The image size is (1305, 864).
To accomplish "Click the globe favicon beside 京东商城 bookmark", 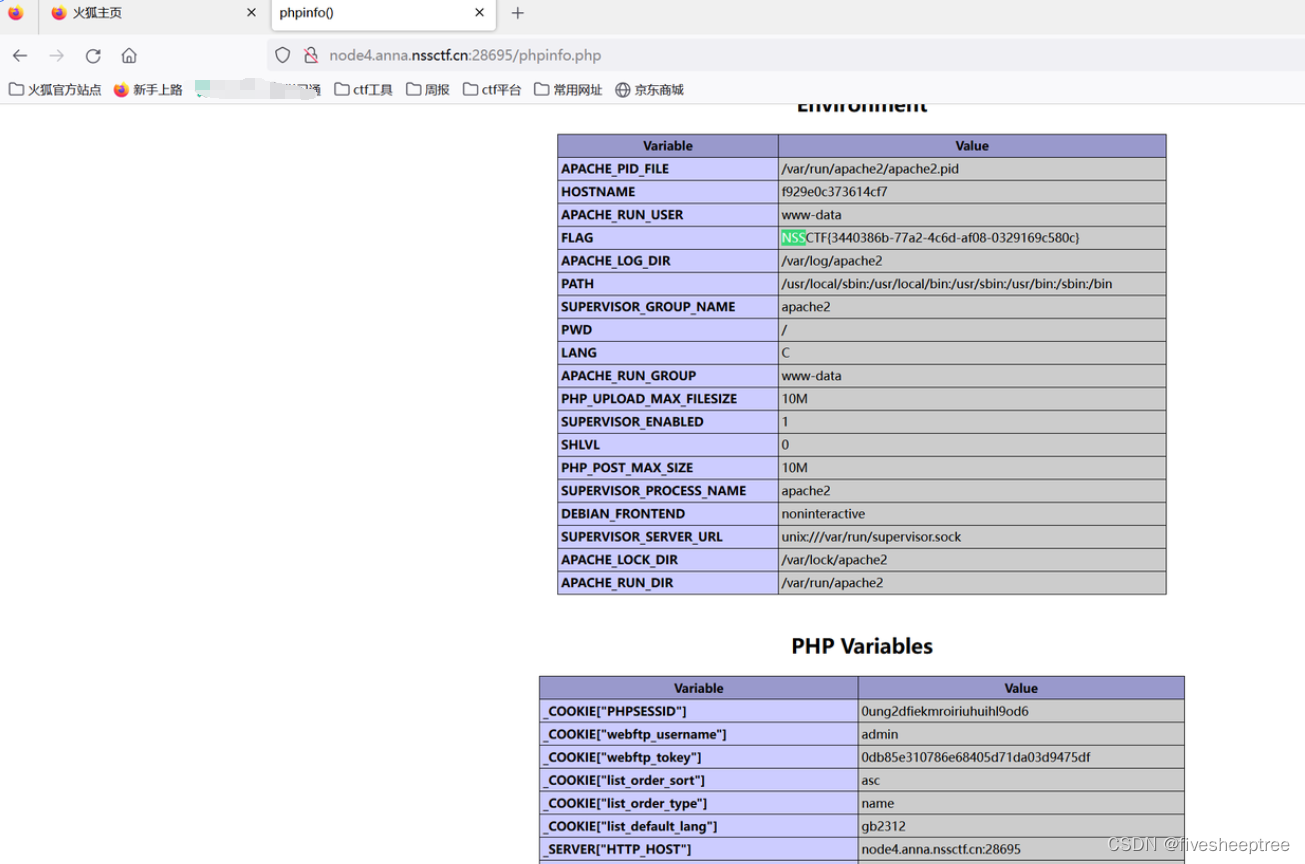I will (x=624, y=89).
